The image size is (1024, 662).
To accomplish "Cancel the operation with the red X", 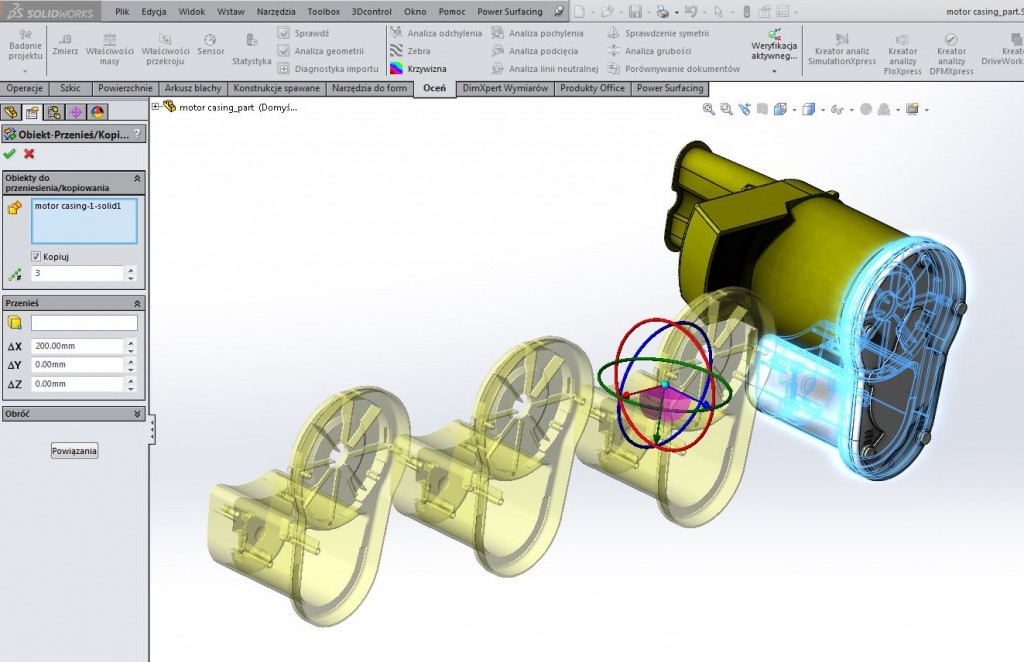I will click(x=29, y=153).
